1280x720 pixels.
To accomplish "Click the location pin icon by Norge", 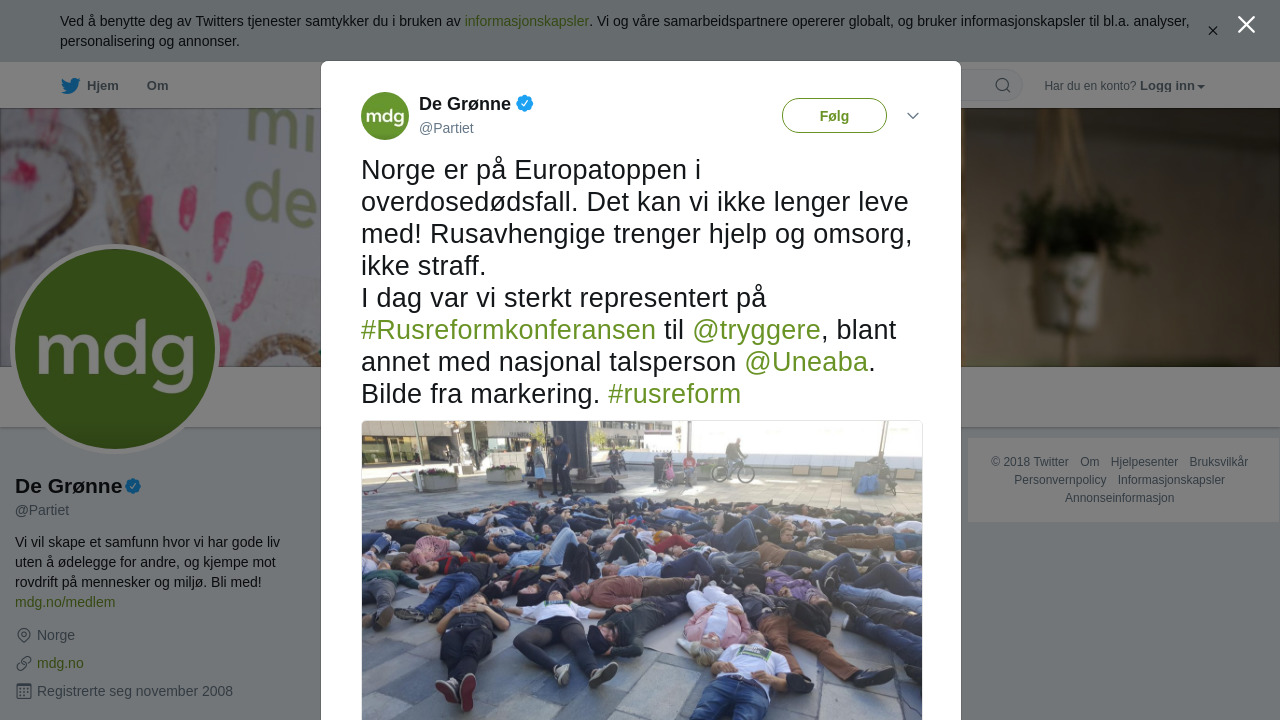I will click(24, 635).
